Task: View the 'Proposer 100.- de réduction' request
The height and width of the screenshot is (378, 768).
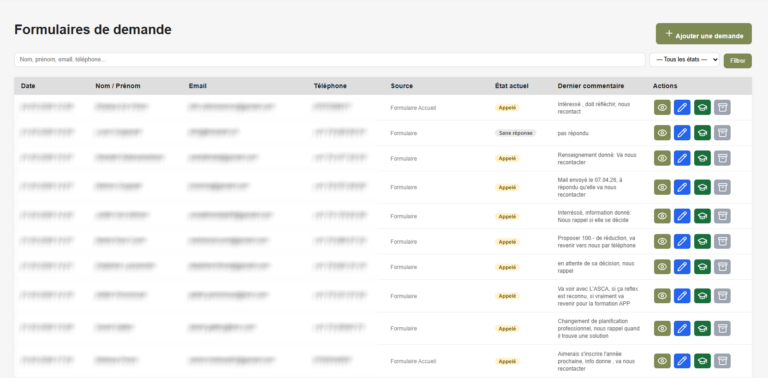Action: point(662,241)
